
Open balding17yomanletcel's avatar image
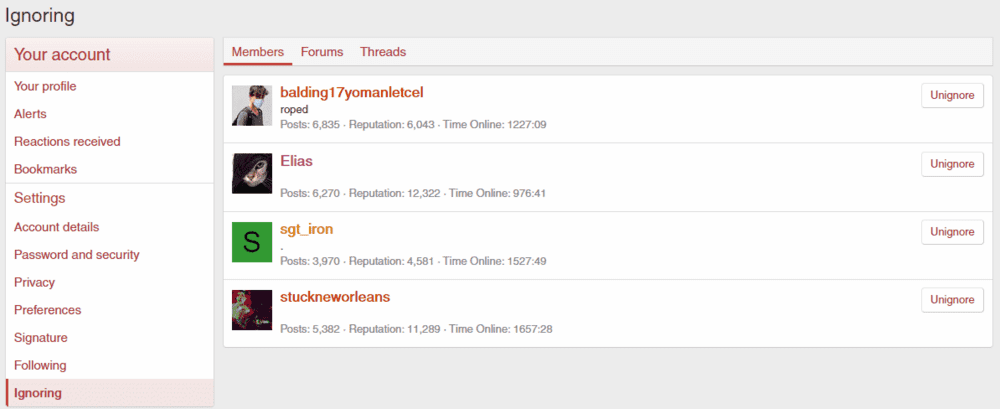pos(252,105)
